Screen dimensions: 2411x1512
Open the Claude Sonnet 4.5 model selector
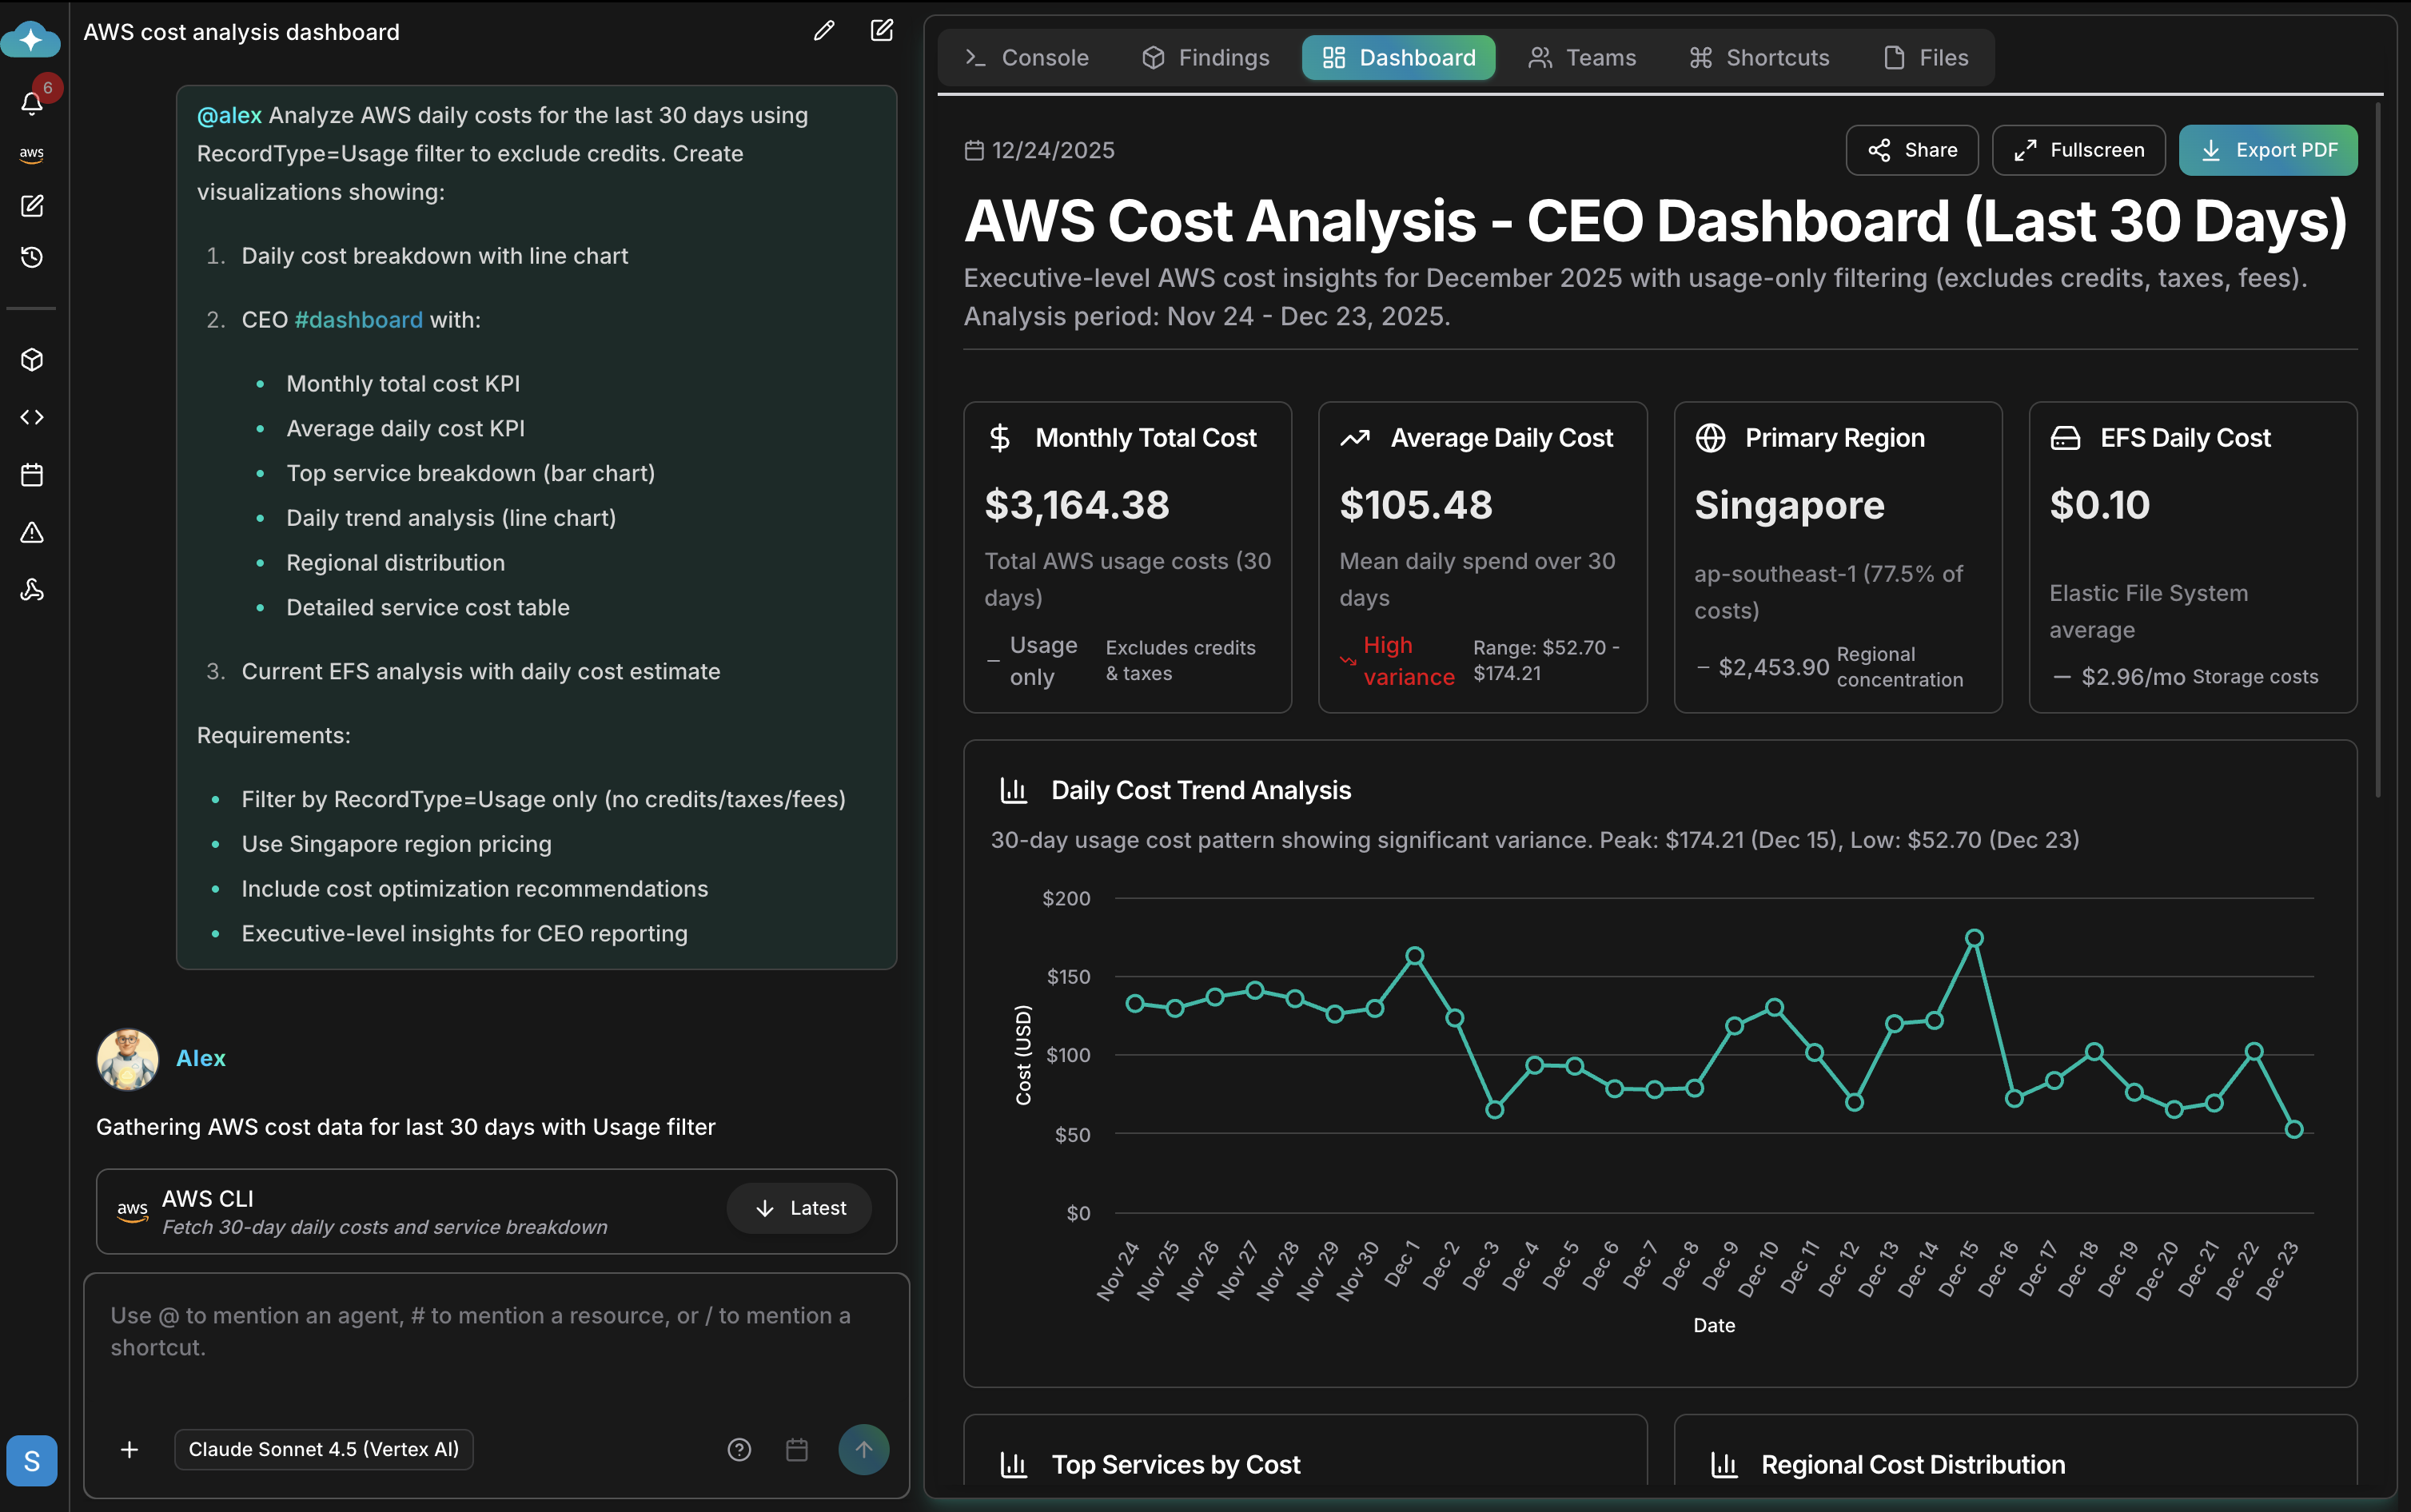(x=322, y=1449)
